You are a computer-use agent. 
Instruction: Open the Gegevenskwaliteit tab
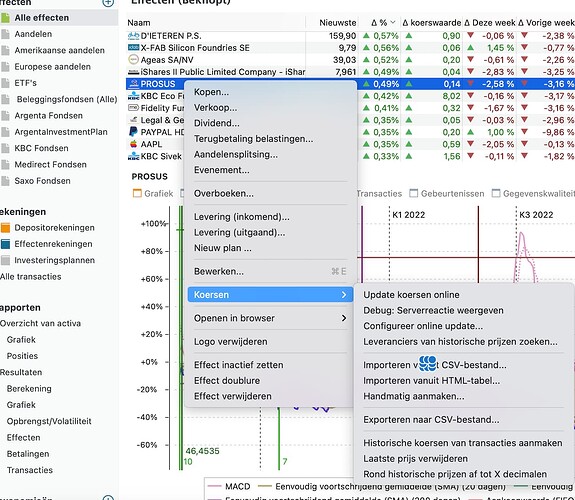click(x=533, y=193)
